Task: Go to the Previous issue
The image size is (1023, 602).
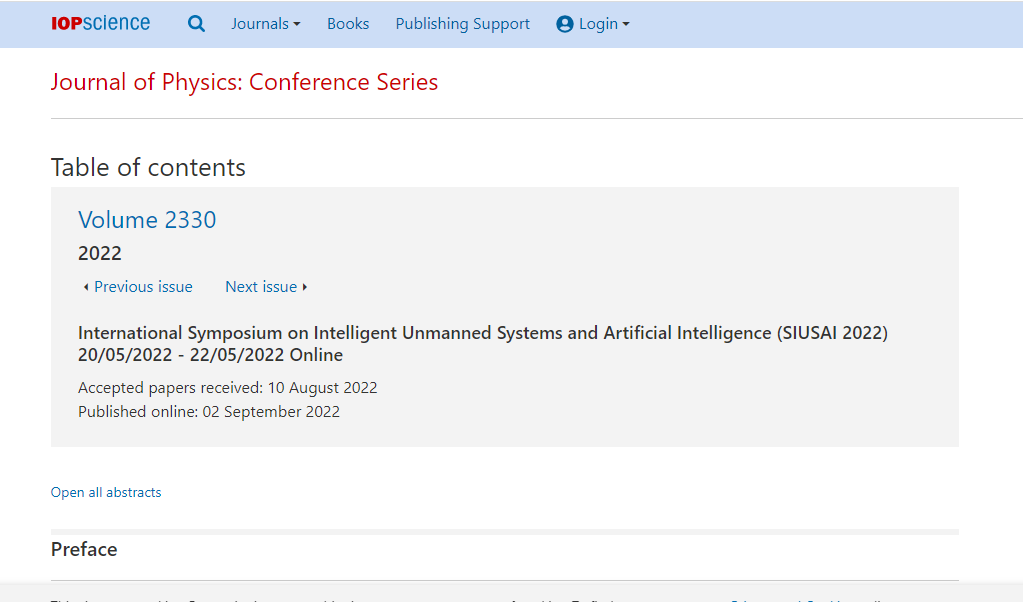Action: tap(143, 287)
